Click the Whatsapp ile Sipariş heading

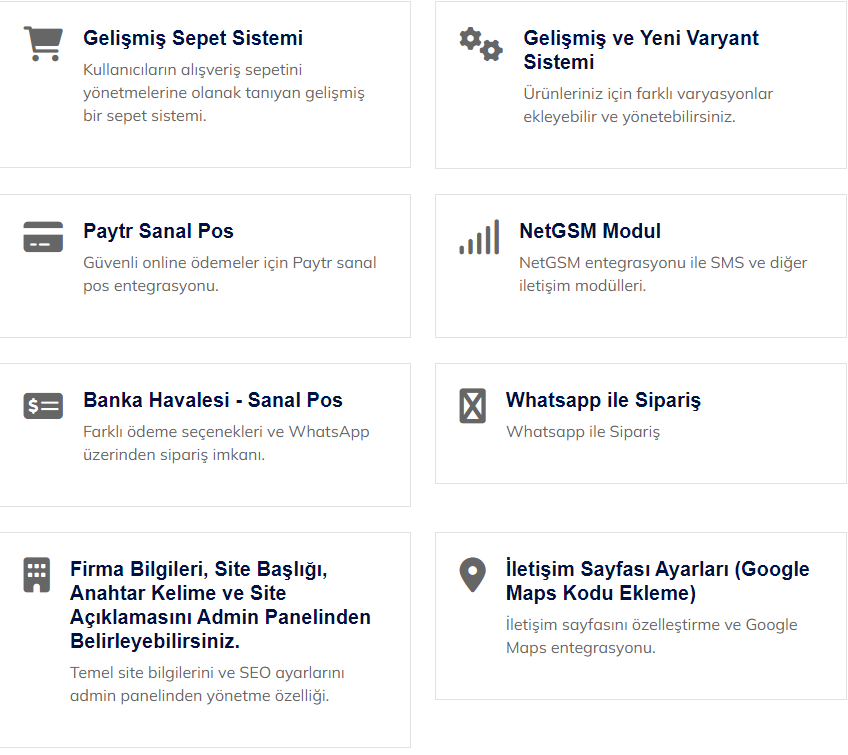pos(603,400)
